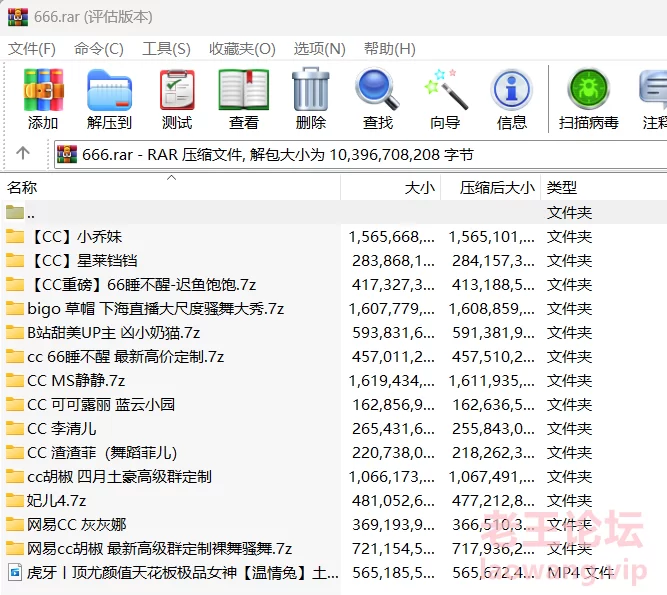
Task: Click packed size 218,262,3... cell
Action: 493,453
